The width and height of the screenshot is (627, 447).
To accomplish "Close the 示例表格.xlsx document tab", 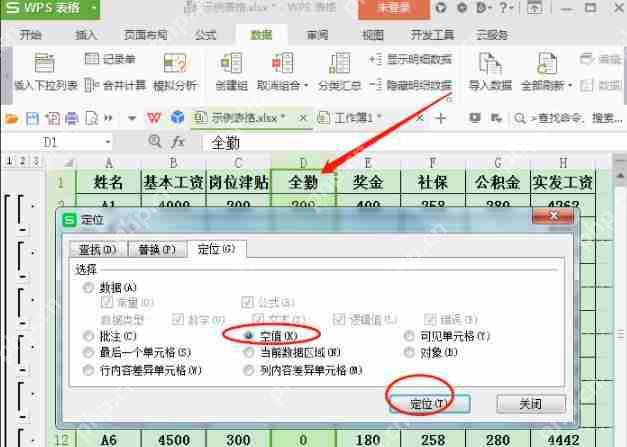I will (303, 118).
